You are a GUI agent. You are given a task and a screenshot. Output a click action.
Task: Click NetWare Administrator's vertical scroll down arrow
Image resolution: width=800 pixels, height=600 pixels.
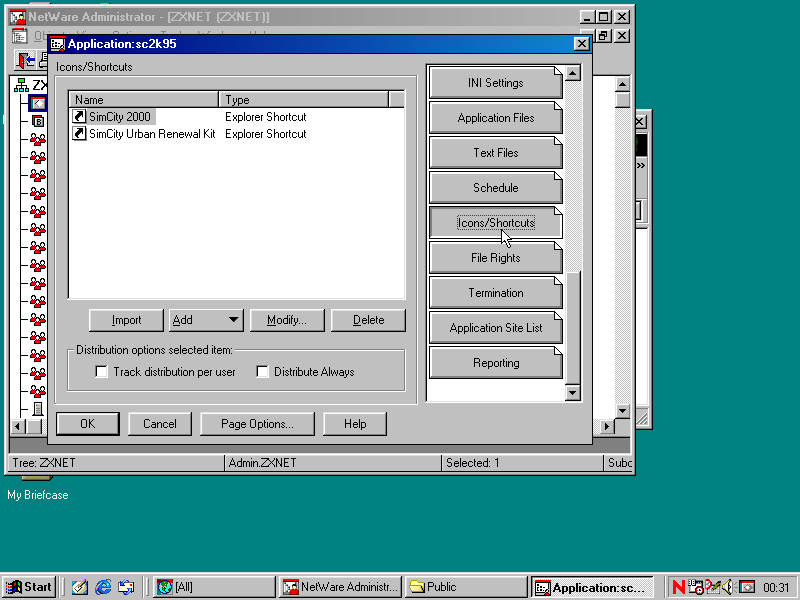tap(622, 410)
